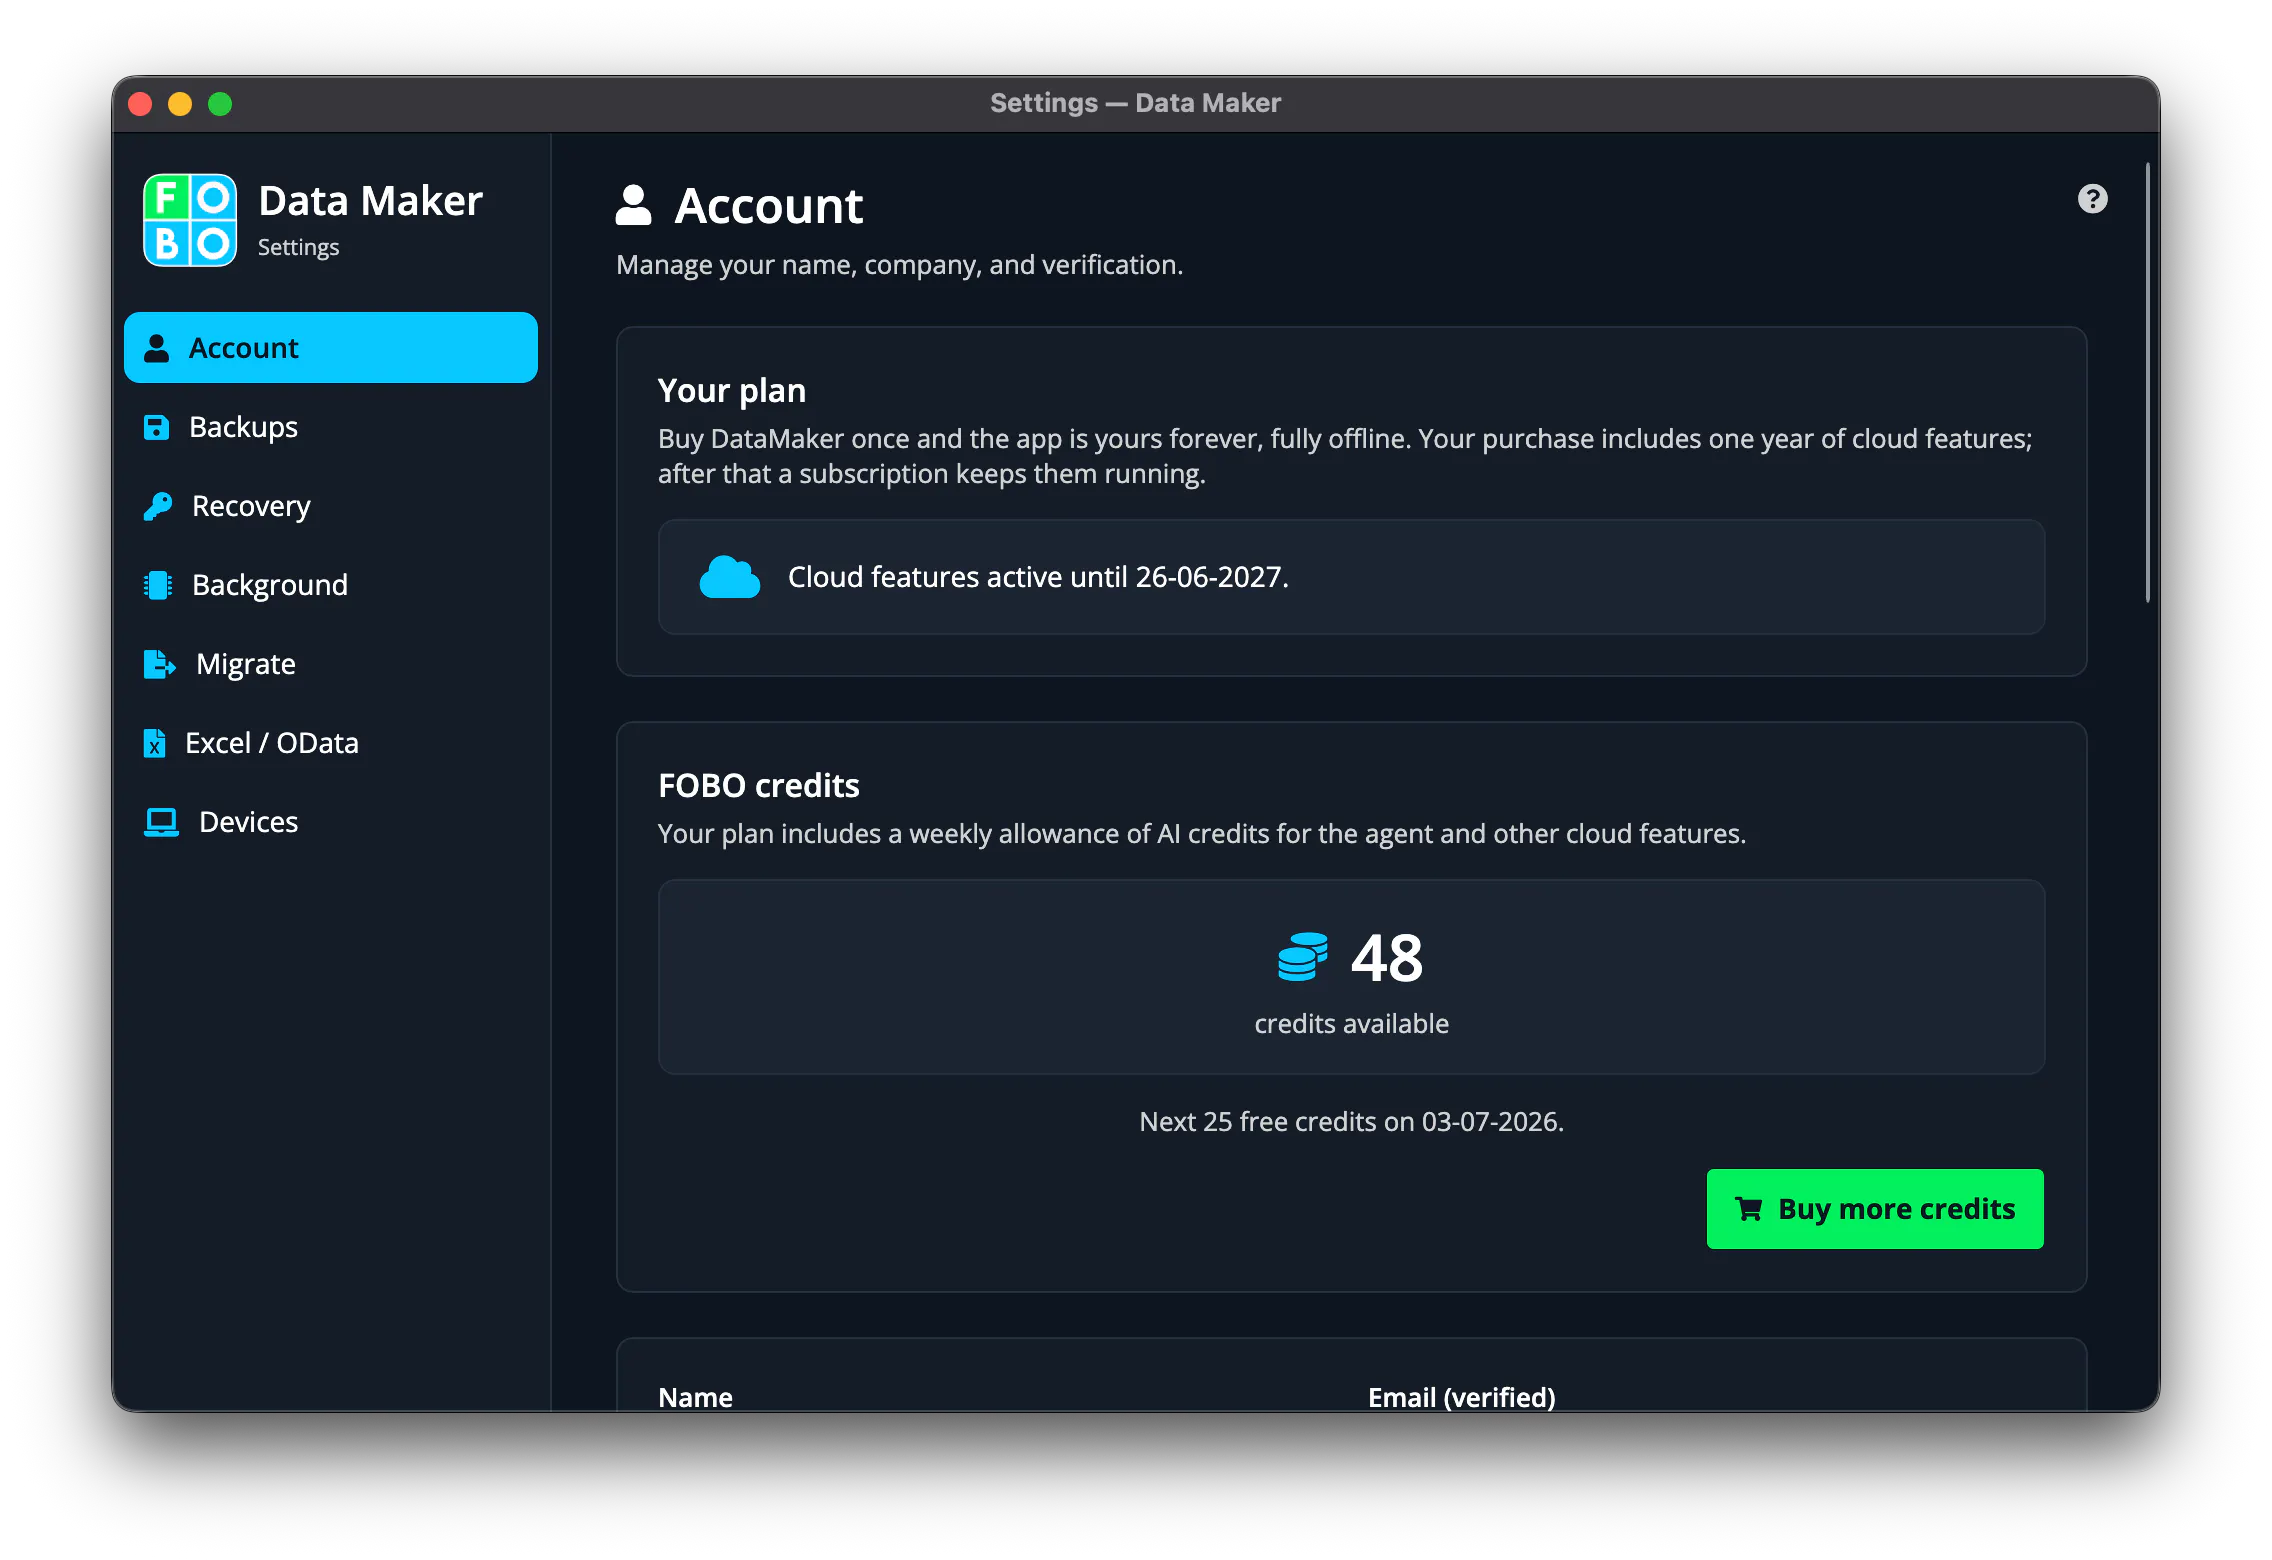Click the '48' credits count
Image resolution: width=2272 pixels, height=1560 pixels.
click(1387, 957)
